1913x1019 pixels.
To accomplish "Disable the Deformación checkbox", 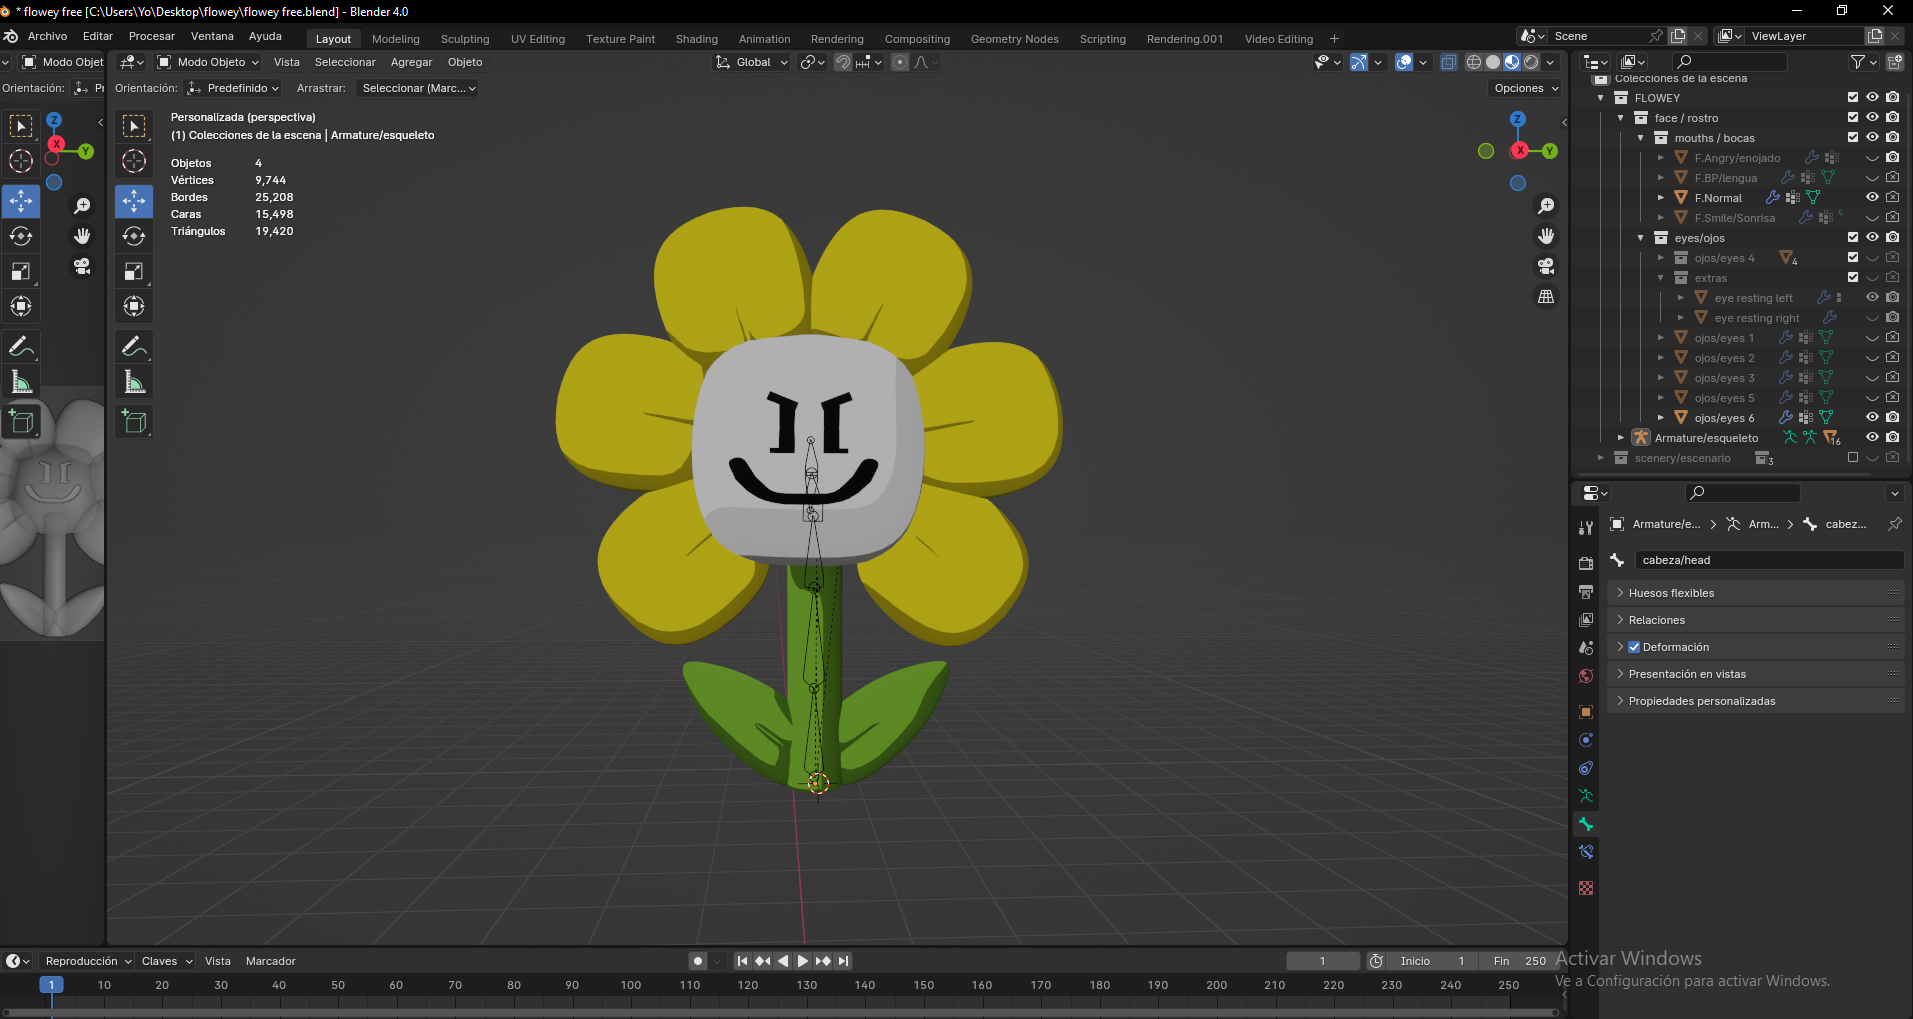I will click(x=1634, y=646).
